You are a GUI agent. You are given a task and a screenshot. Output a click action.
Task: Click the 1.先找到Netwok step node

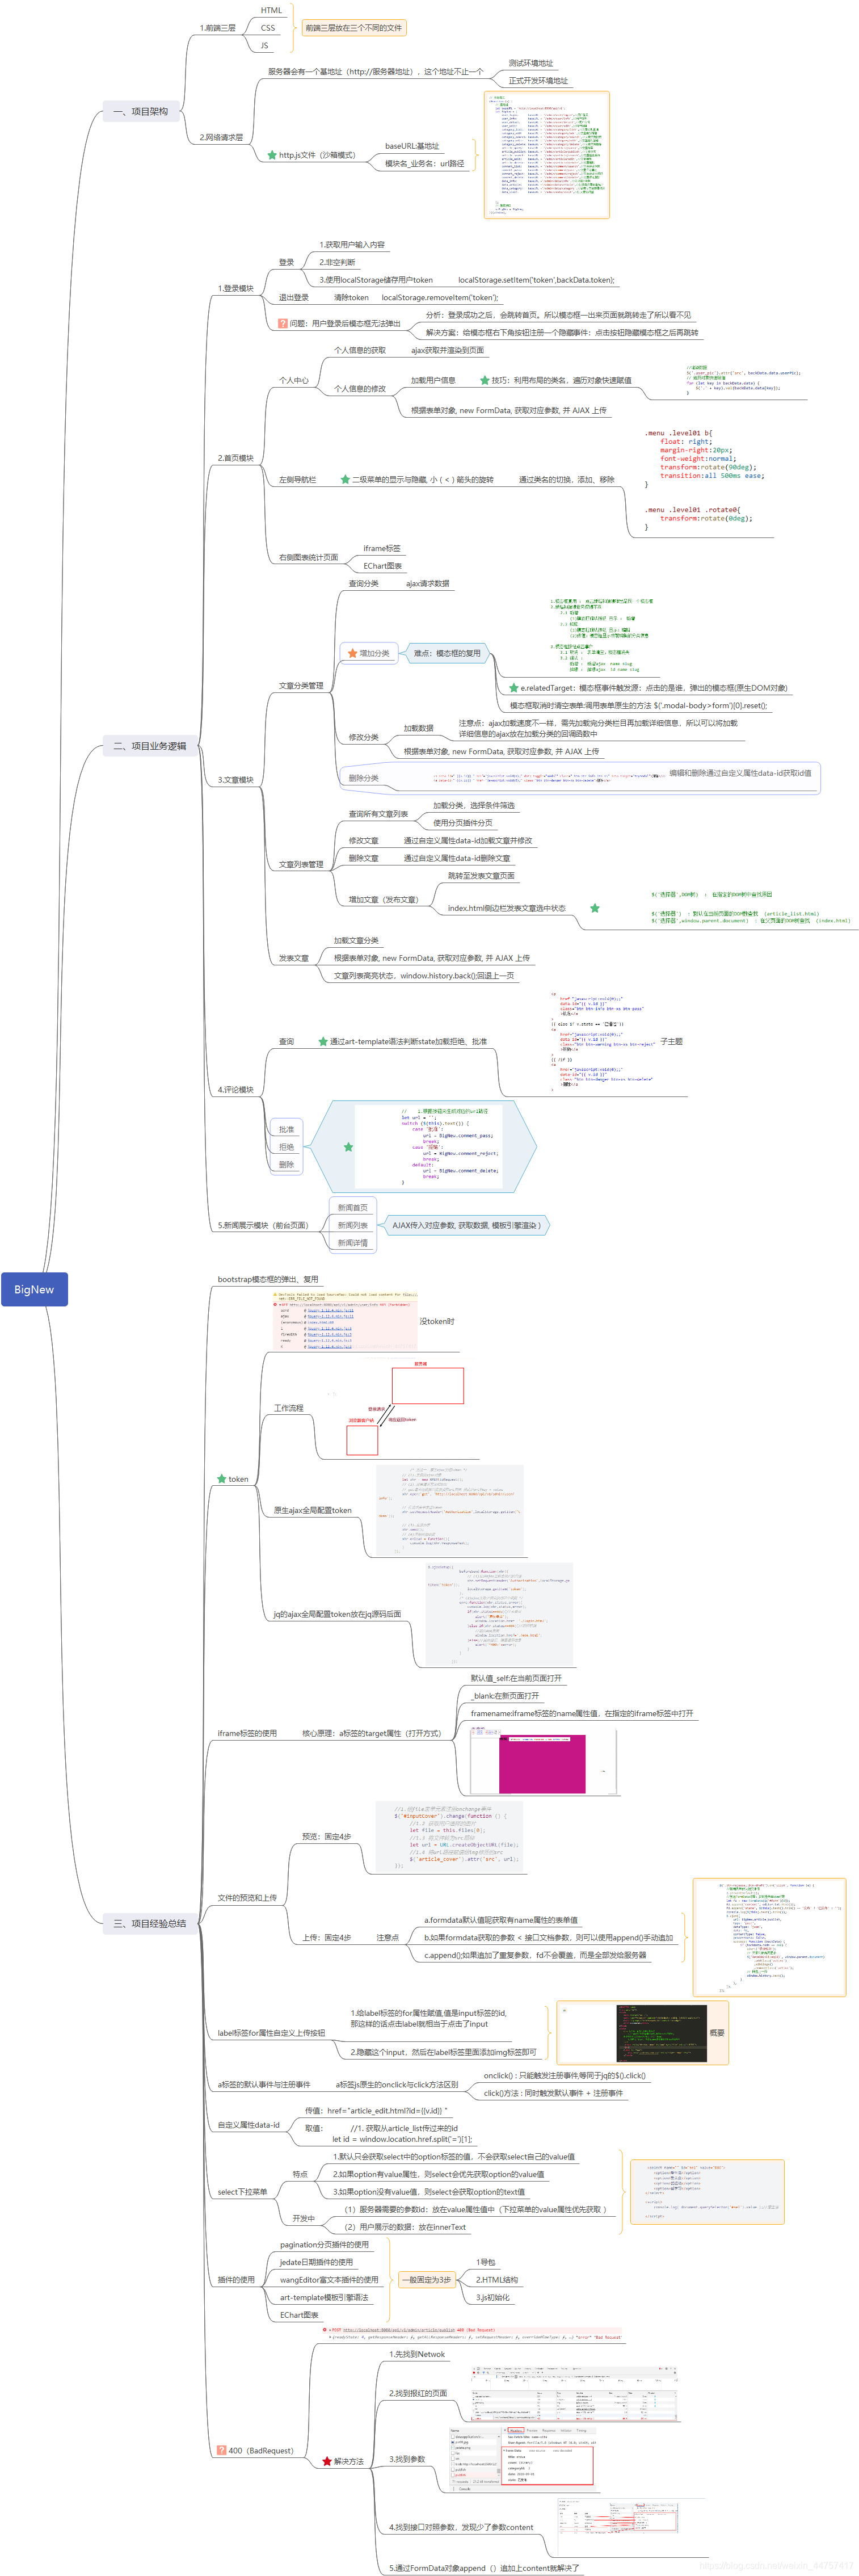click(x=417, y=2354)
